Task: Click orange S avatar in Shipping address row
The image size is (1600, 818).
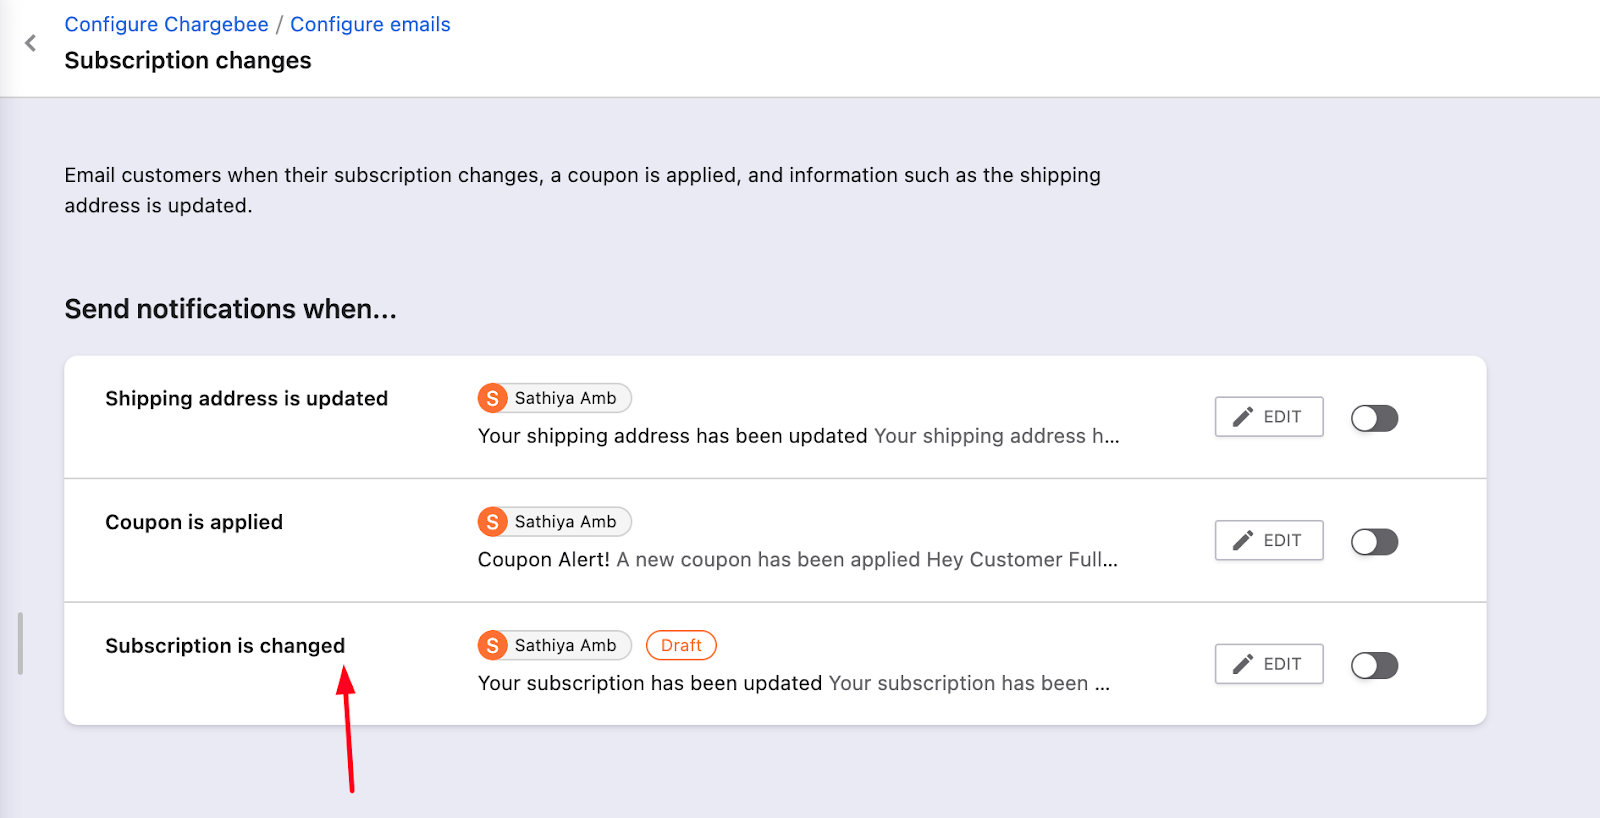Action: tap(492, 398)
